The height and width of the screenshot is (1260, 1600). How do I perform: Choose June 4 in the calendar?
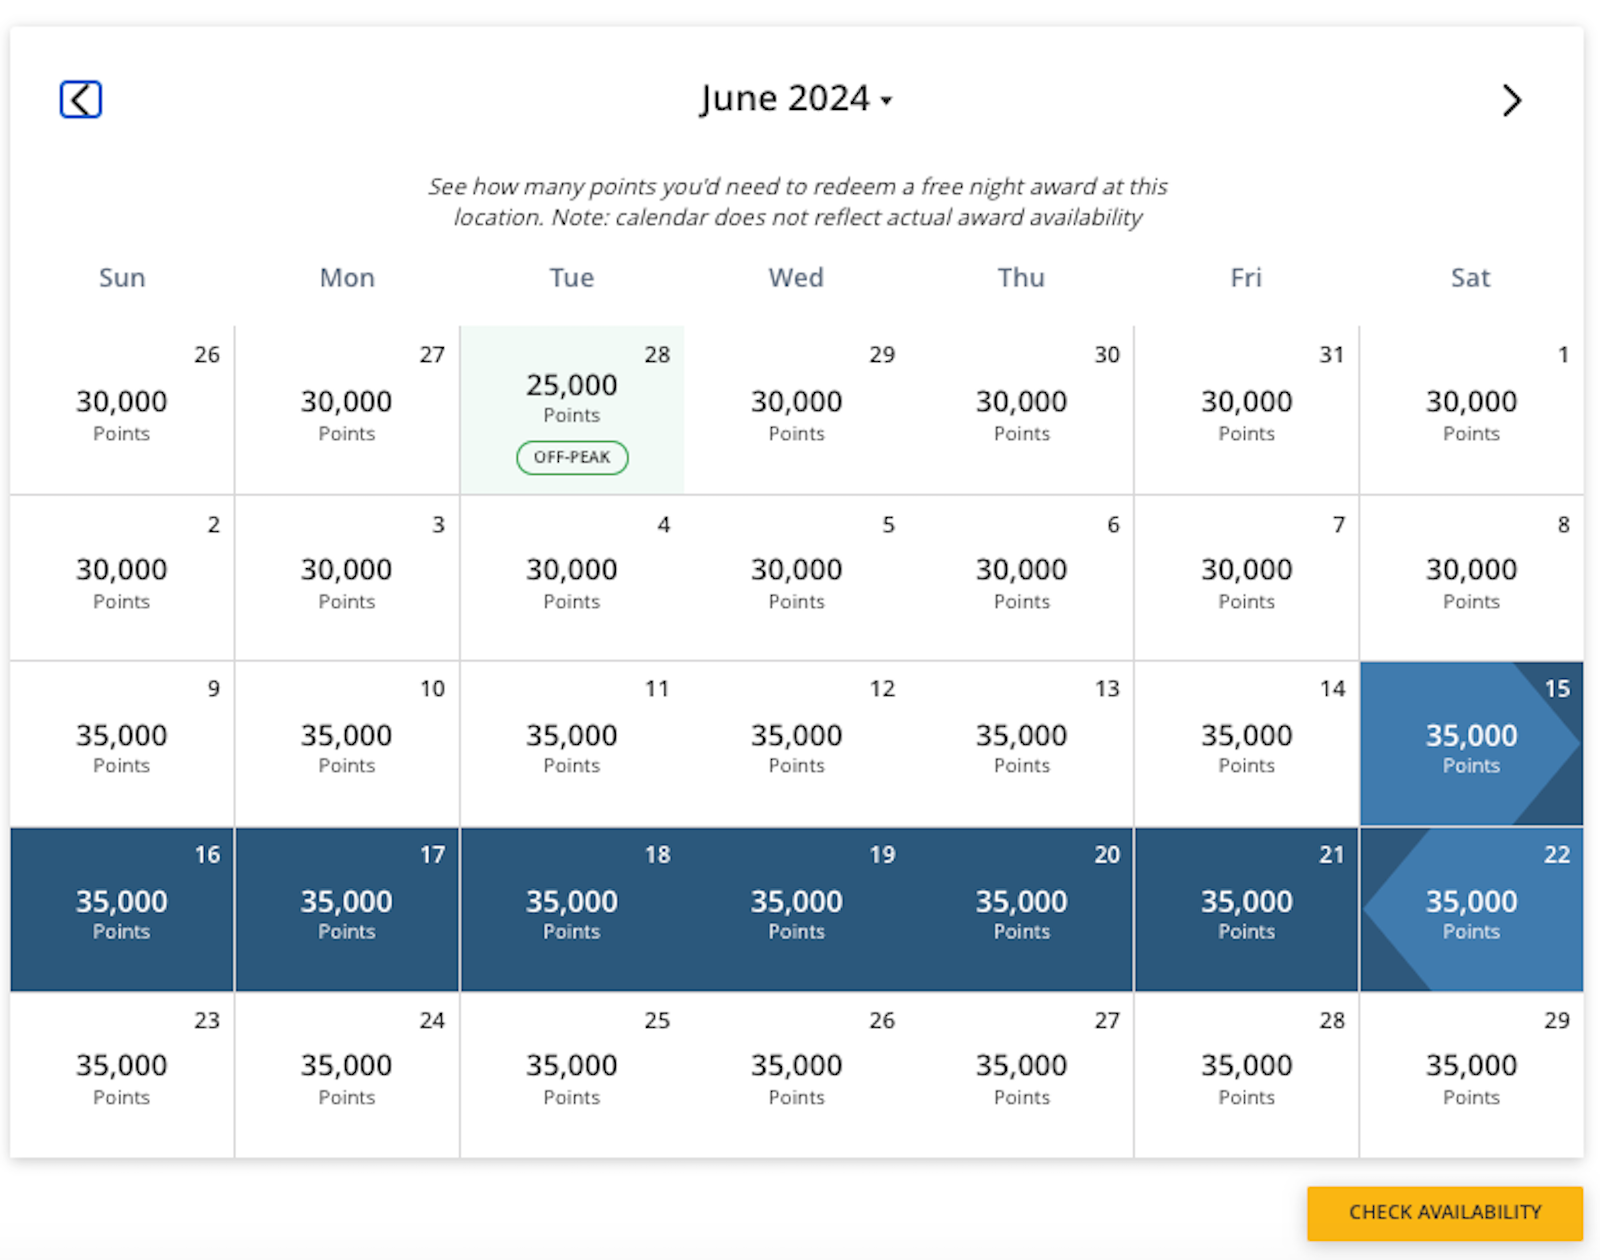point(572,577)
